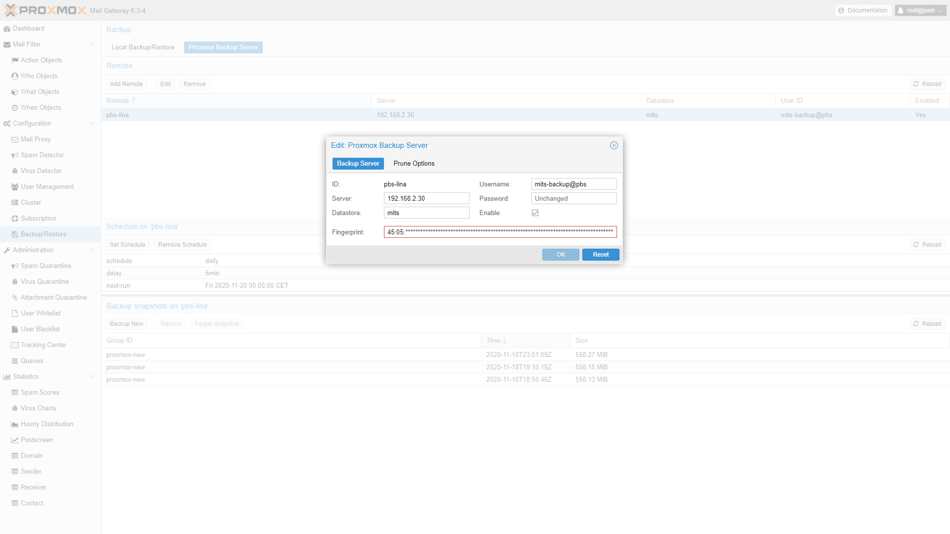Toggle the Enable checkbox in the dialog
The image size is (950, 534).
535,213
